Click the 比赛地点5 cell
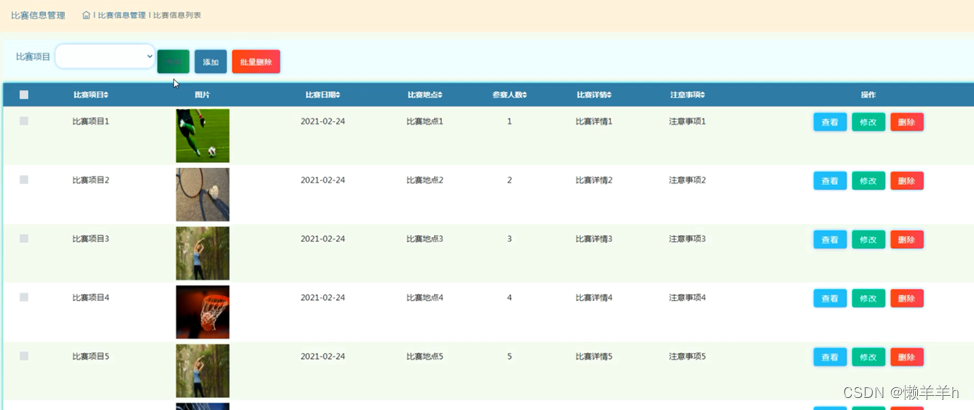The image size is (974, 410). coord(425,357)
